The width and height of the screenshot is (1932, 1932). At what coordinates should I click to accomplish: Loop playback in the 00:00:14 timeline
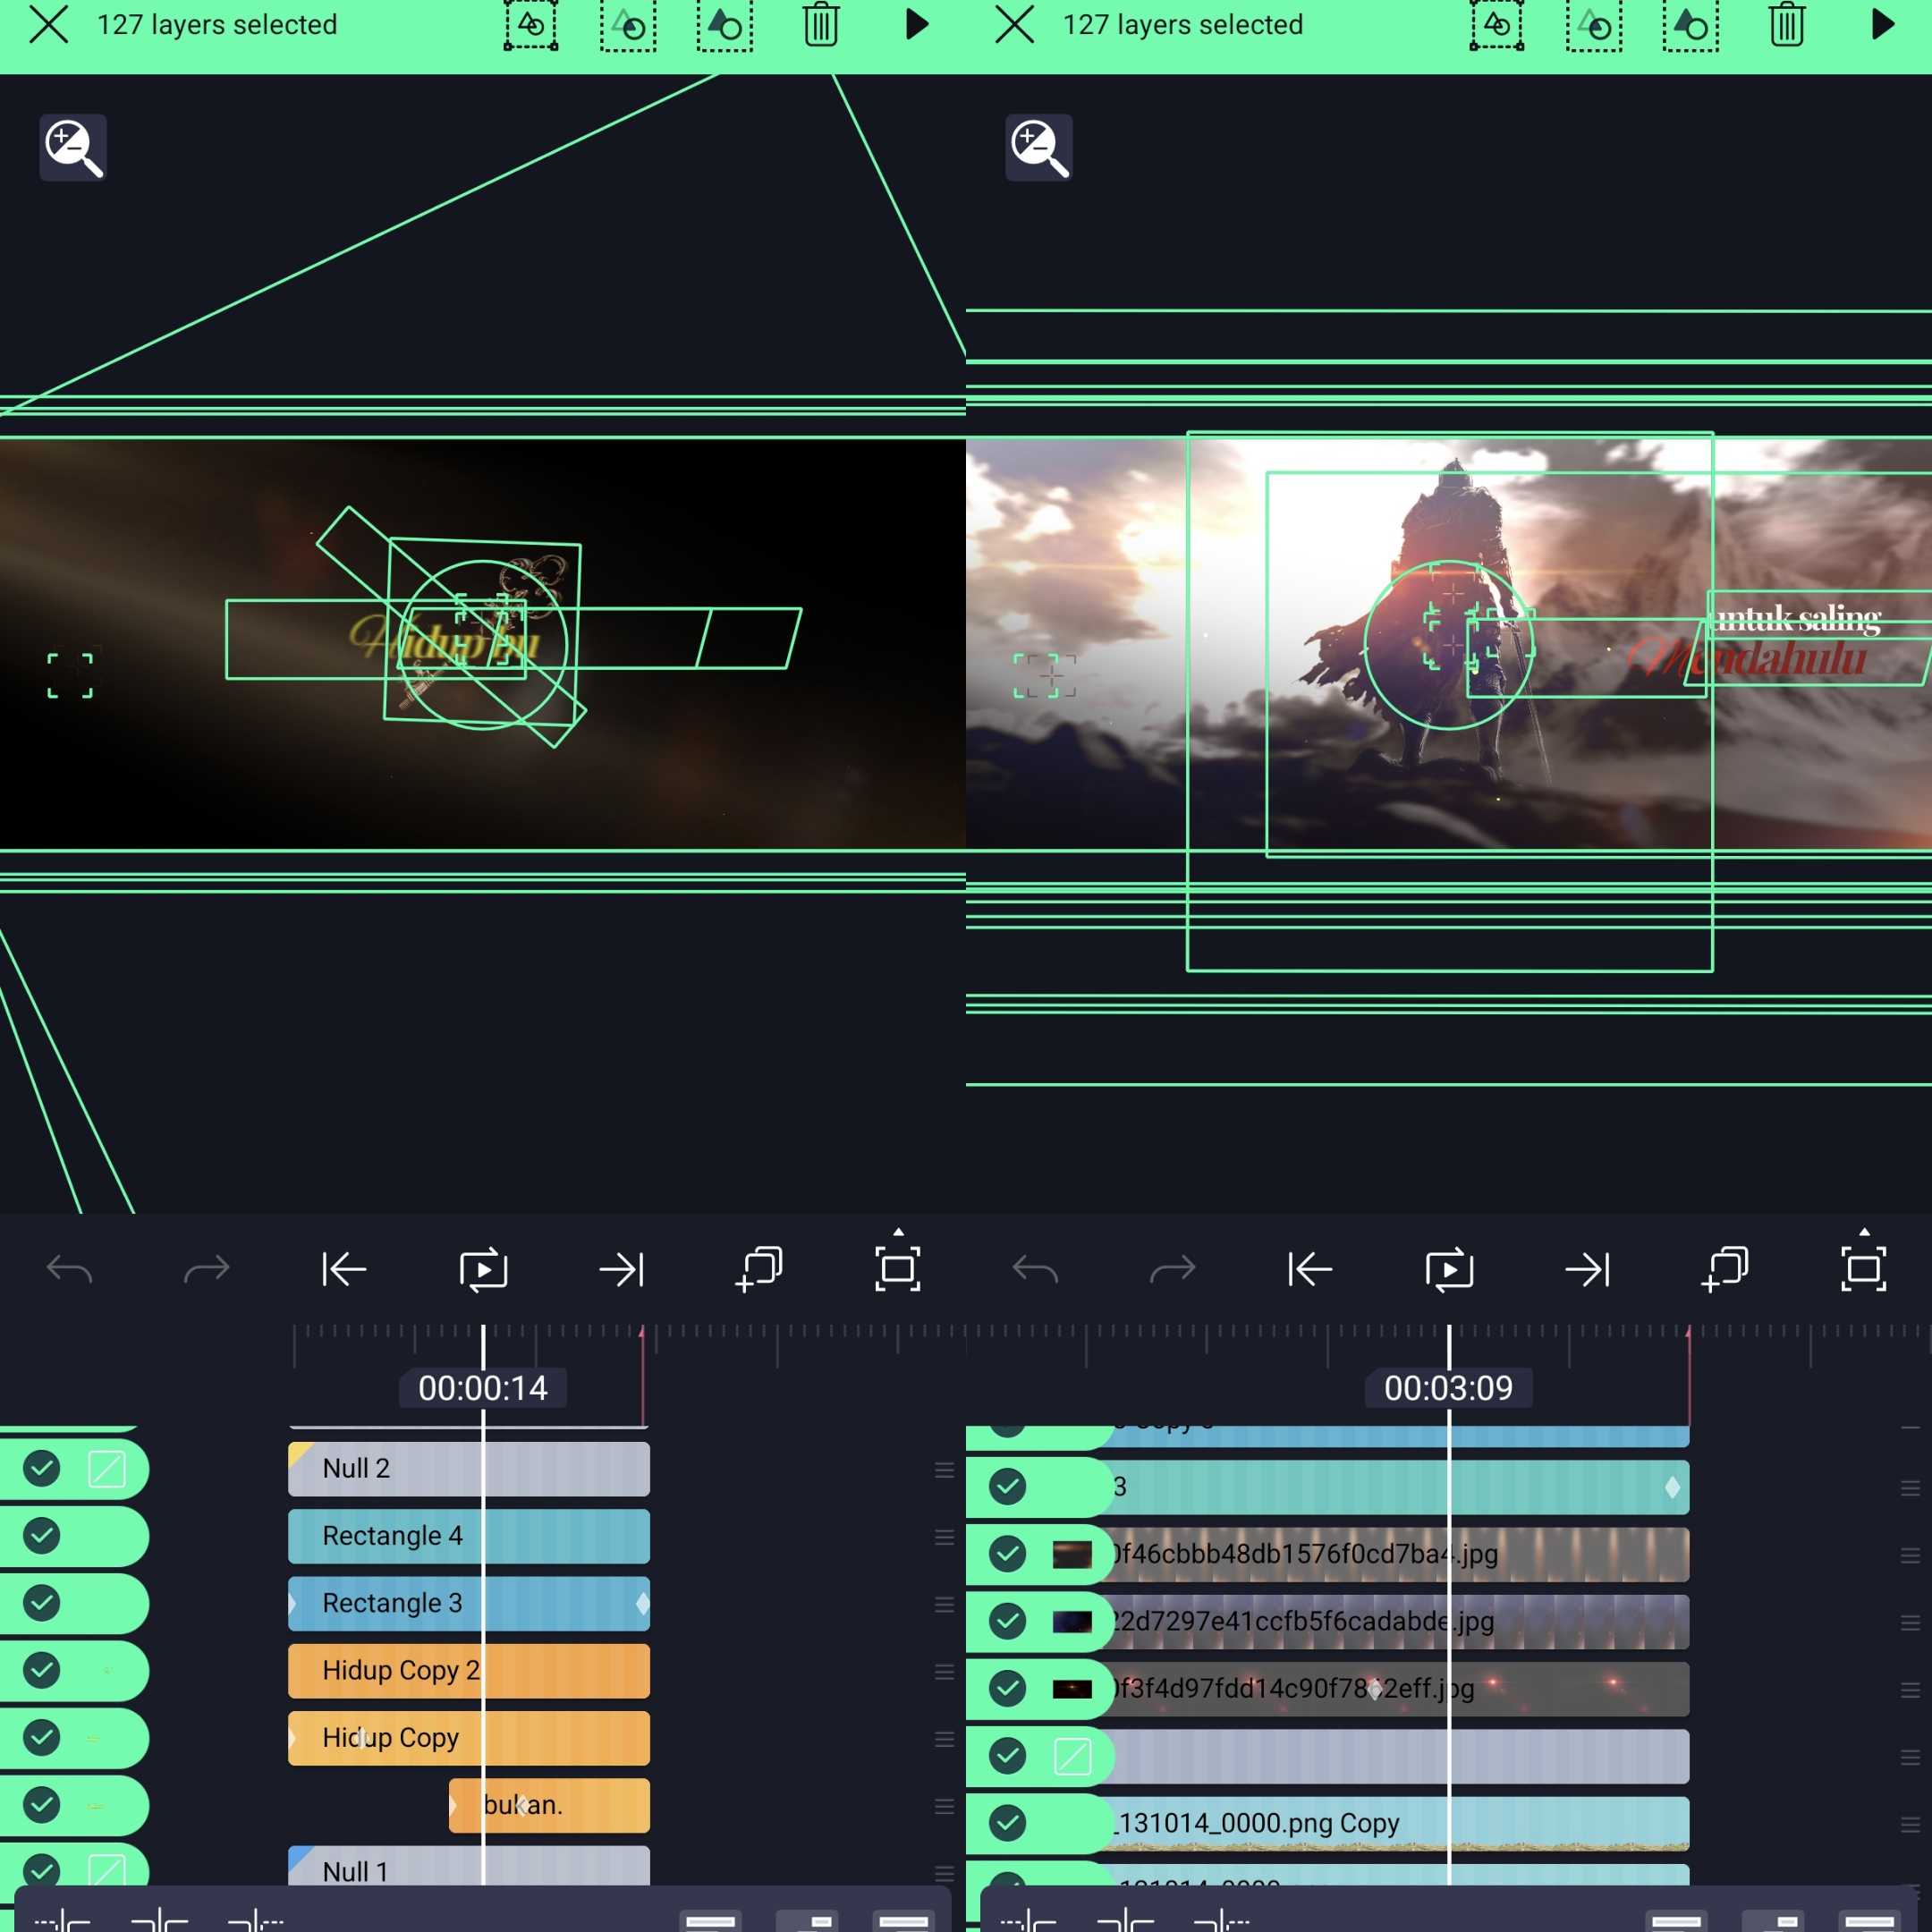click(x=483, y=1270)
